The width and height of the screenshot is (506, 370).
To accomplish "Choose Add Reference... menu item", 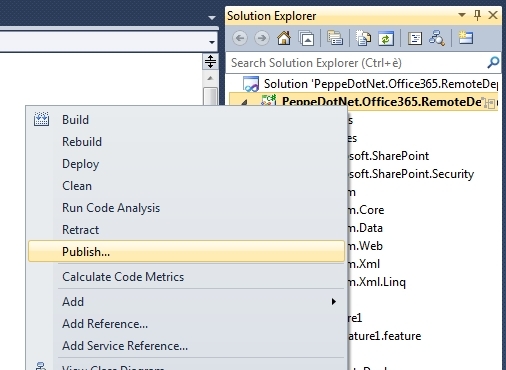I will tap(186, 324).
